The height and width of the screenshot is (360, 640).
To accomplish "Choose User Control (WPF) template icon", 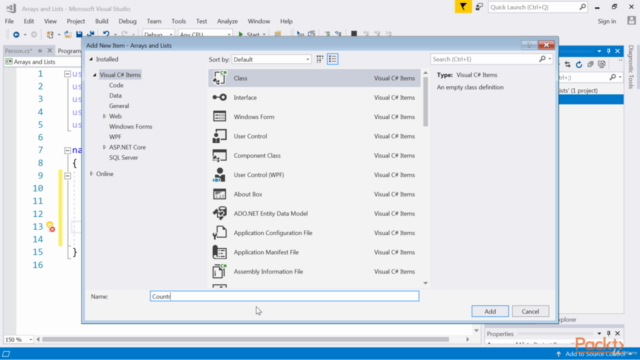I will click(x=220, y=175).
